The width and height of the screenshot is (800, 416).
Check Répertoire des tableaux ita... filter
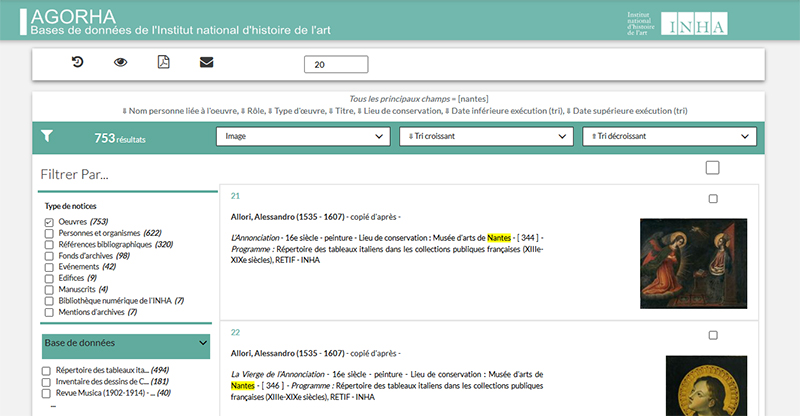point(46,371)
